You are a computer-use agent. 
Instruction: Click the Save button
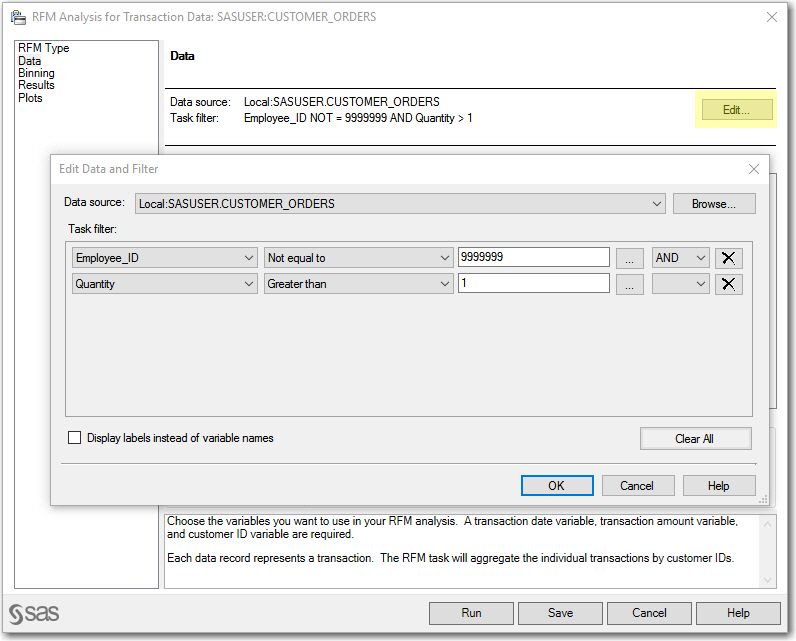coord(560,613)
